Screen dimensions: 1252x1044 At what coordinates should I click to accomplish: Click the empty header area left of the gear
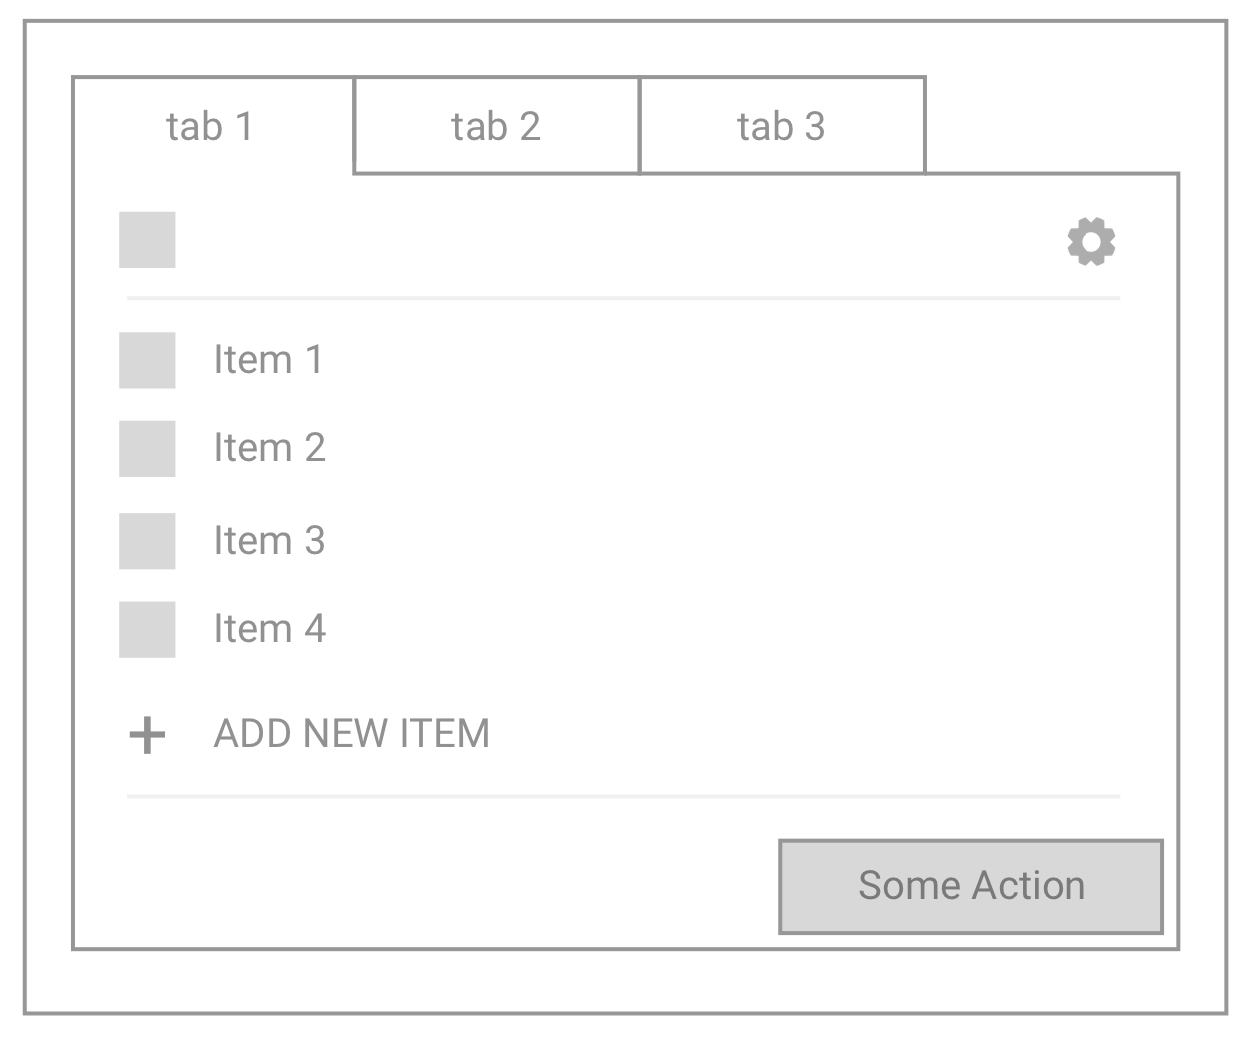(620, 240)
